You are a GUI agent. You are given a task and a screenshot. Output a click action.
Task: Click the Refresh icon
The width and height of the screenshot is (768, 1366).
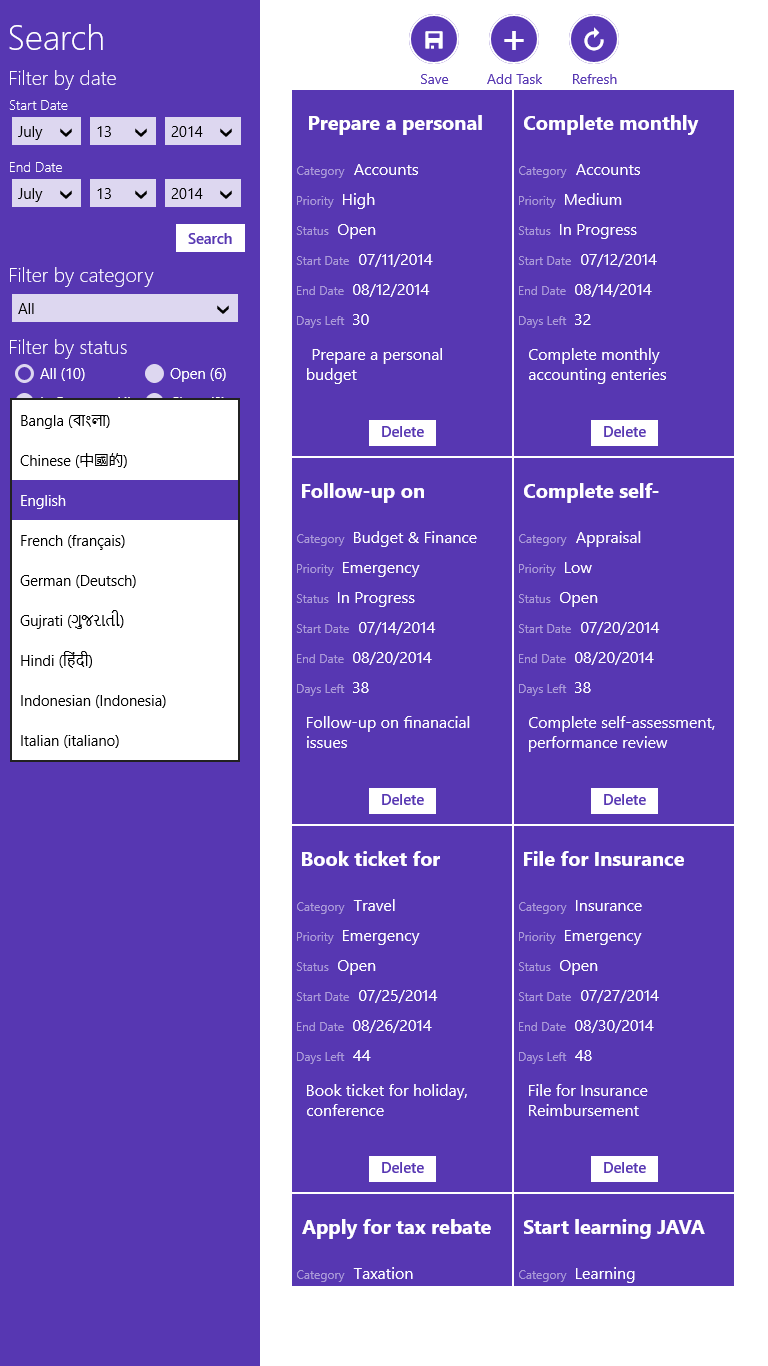(x=594, y=40)
